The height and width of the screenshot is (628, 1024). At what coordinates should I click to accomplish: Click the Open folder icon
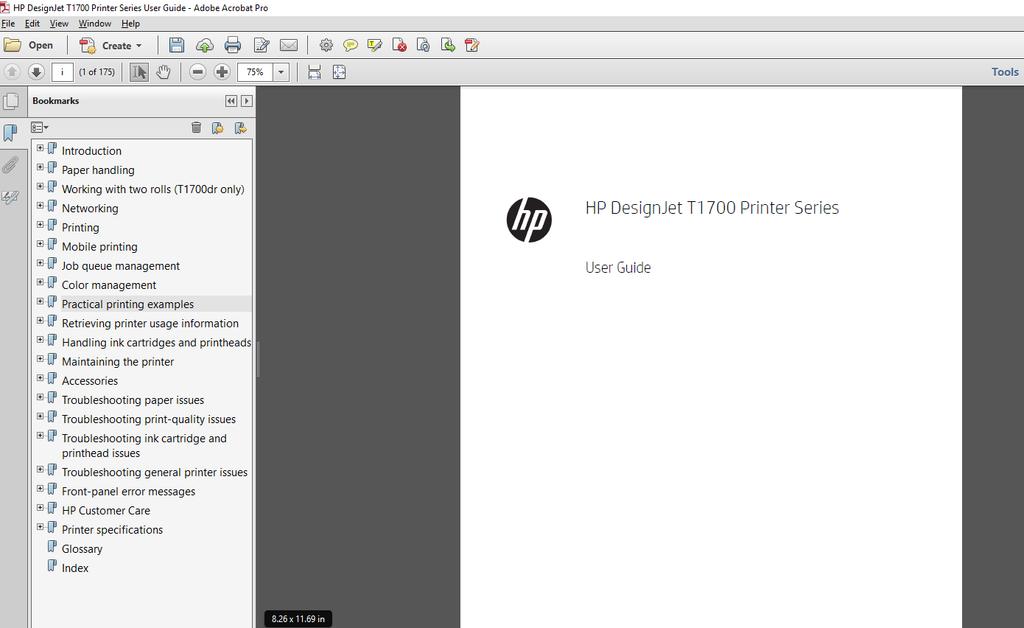pos(12,45)
